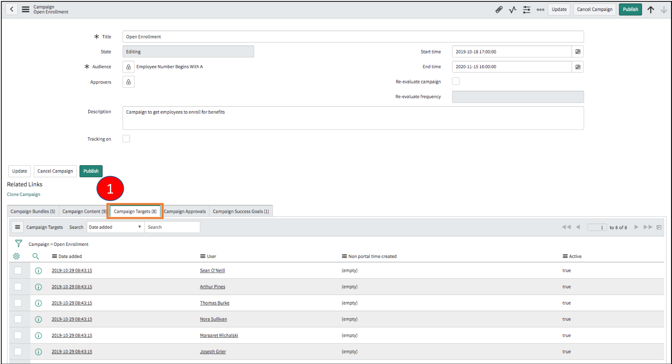672x364 pixels.
Task: Unlock the Approvers field lock icon
Action: pyautogui.click(x=128, y=82)
